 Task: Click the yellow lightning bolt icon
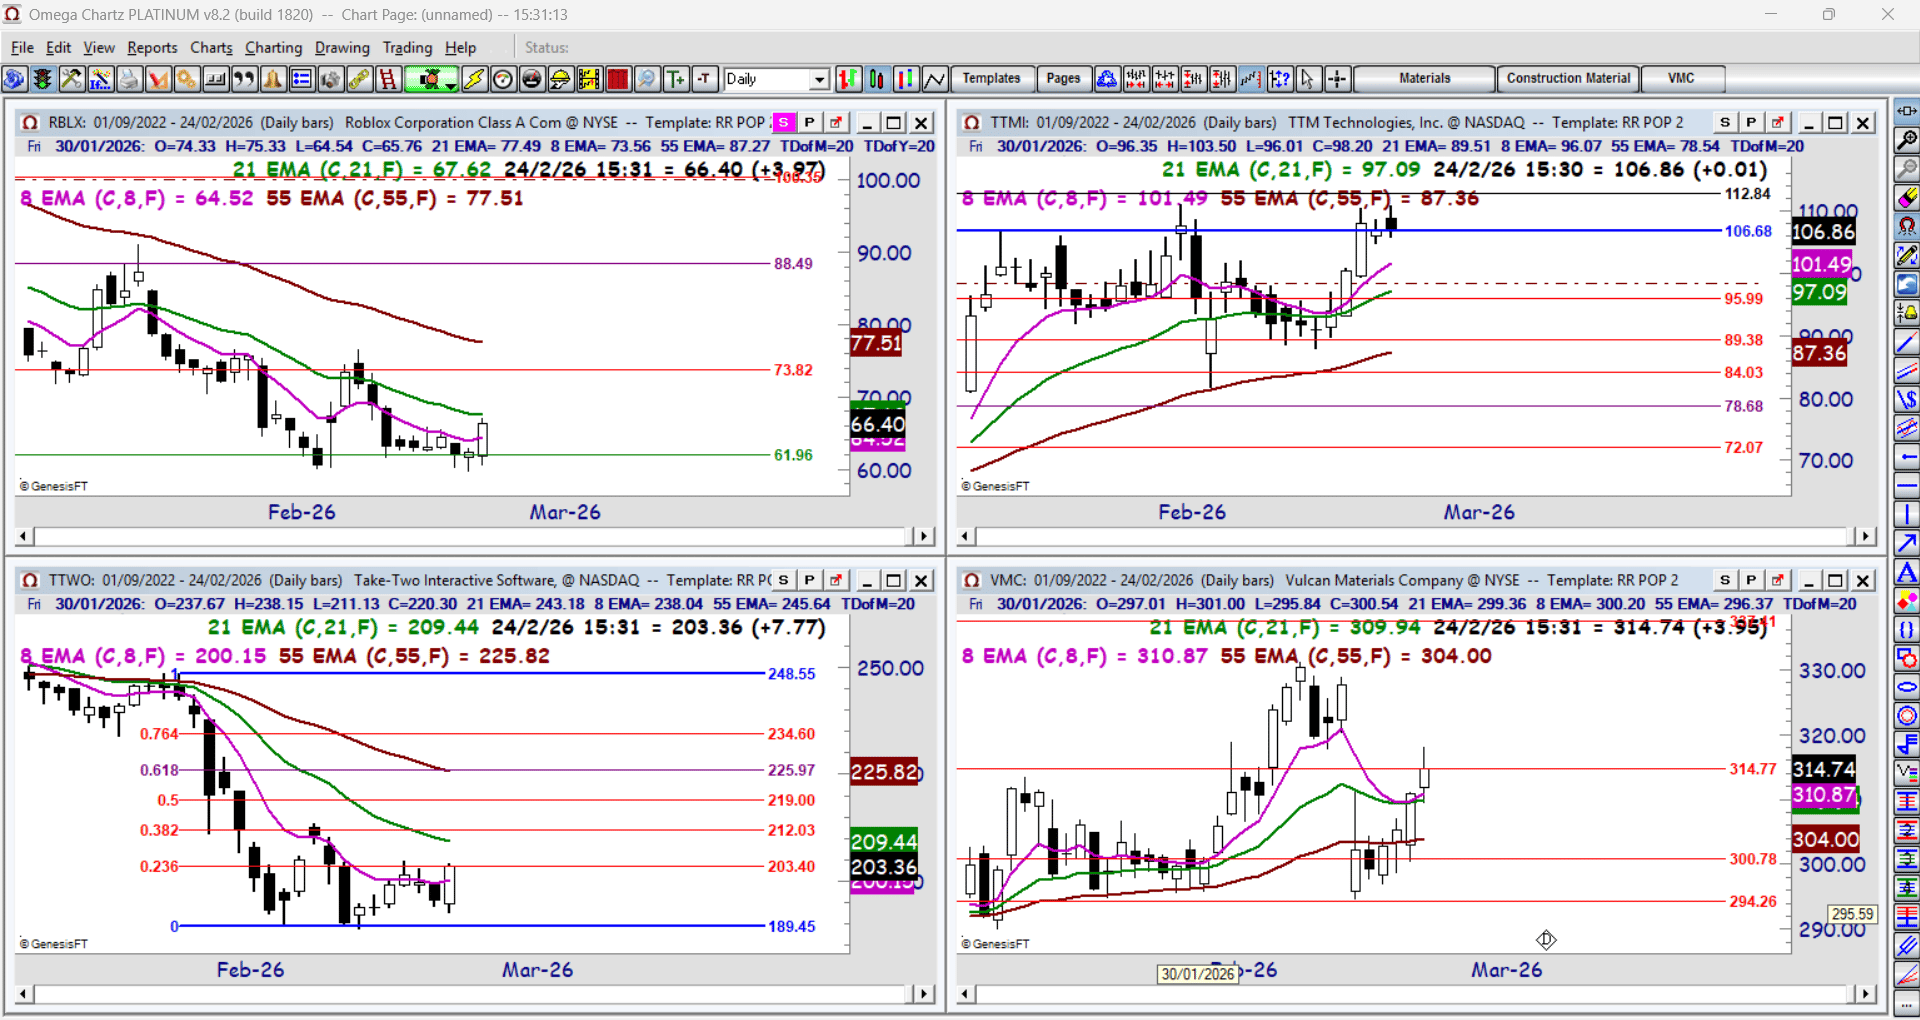[x=474, y=79]
